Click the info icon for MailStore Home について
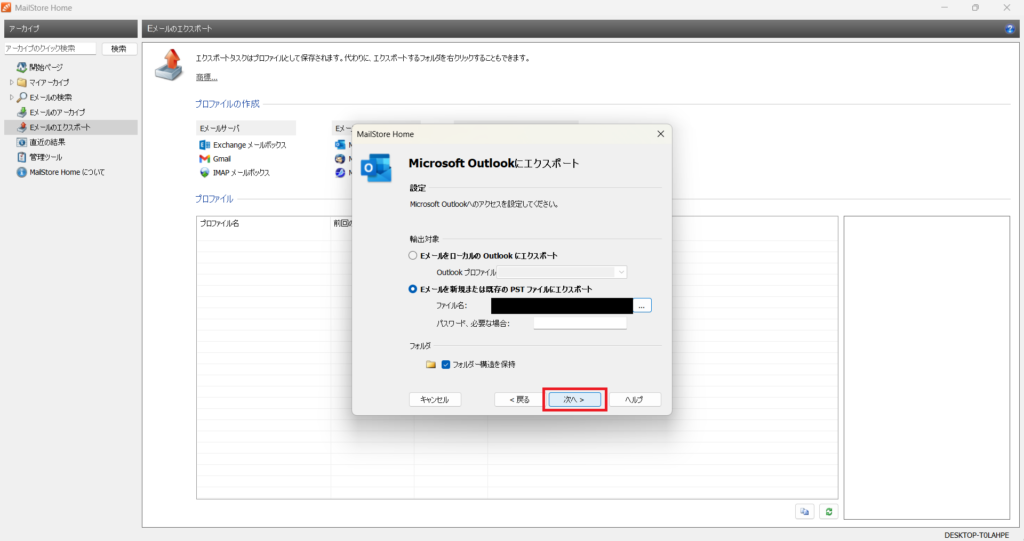 (22, 172)
